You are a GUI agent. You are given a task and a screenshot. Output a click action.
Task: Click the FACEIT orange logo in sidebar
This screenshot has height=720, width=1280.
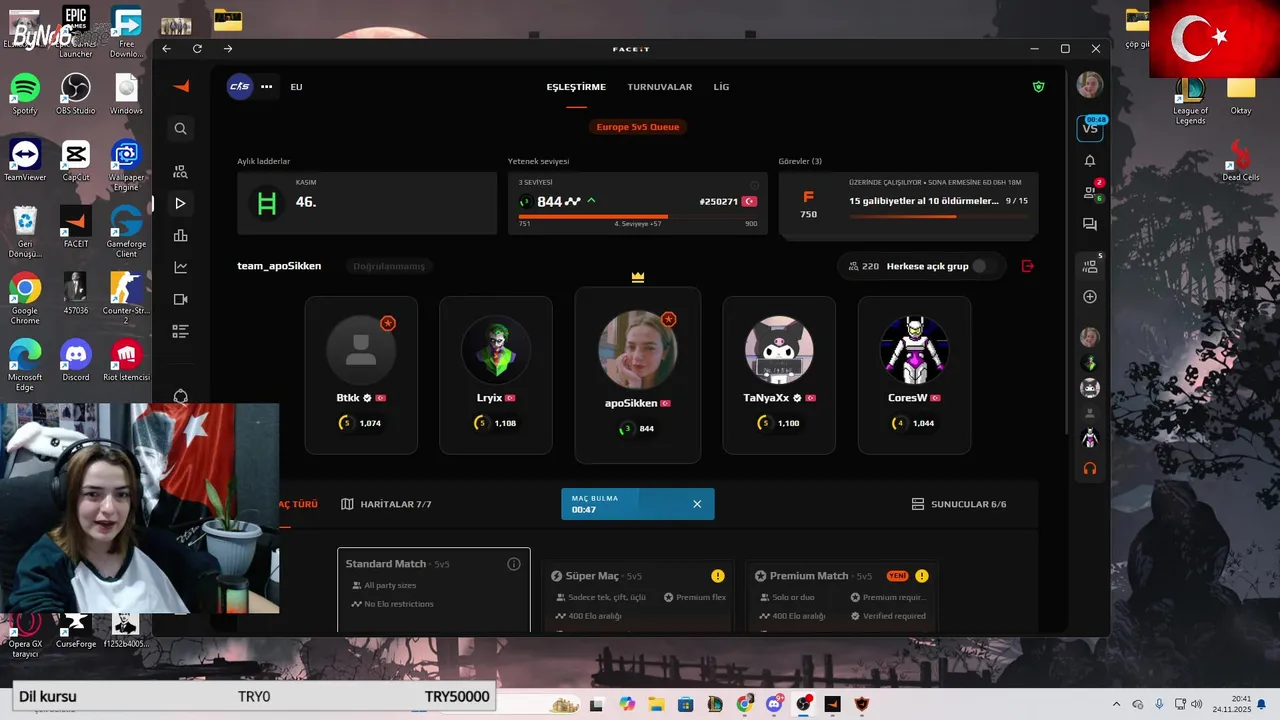pos(181,87)
